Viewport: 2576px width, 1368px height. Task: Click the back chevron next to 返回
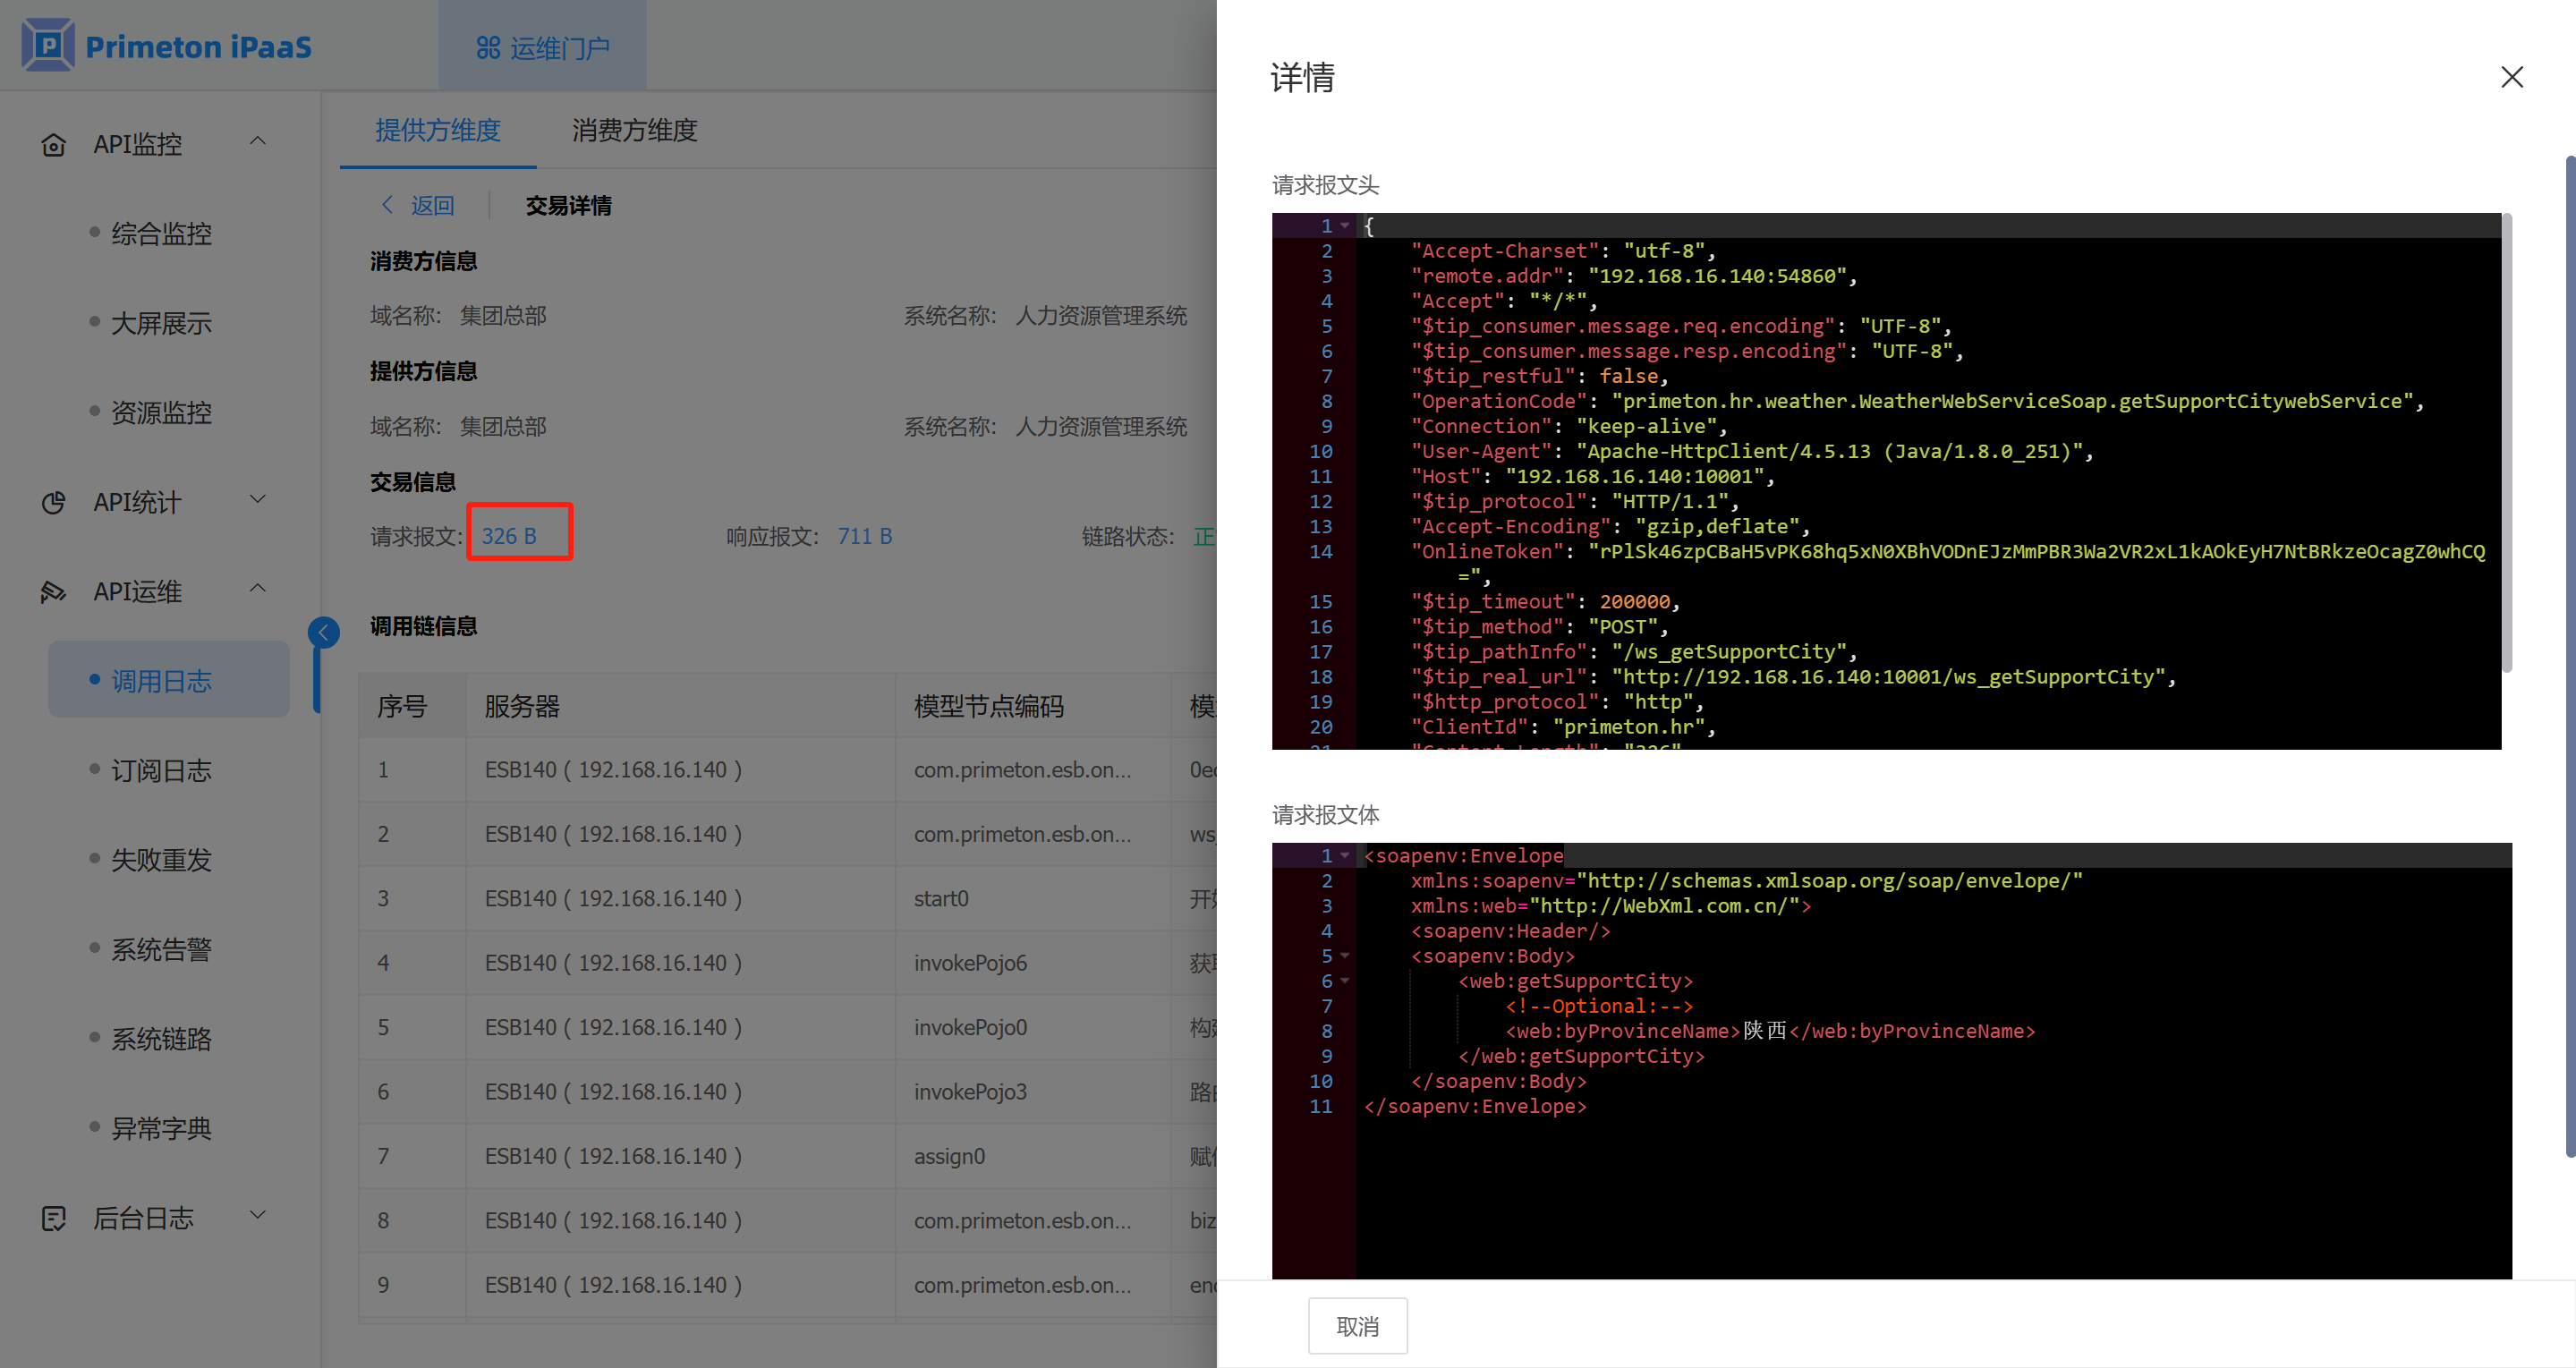[x=387, y=205]
